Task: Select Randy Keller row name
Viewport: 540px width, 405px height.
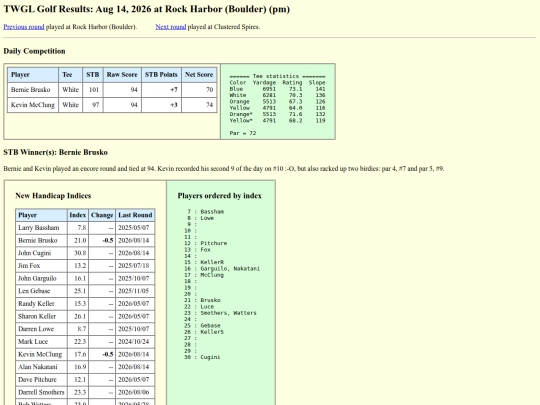Action: tap(37, 304)
